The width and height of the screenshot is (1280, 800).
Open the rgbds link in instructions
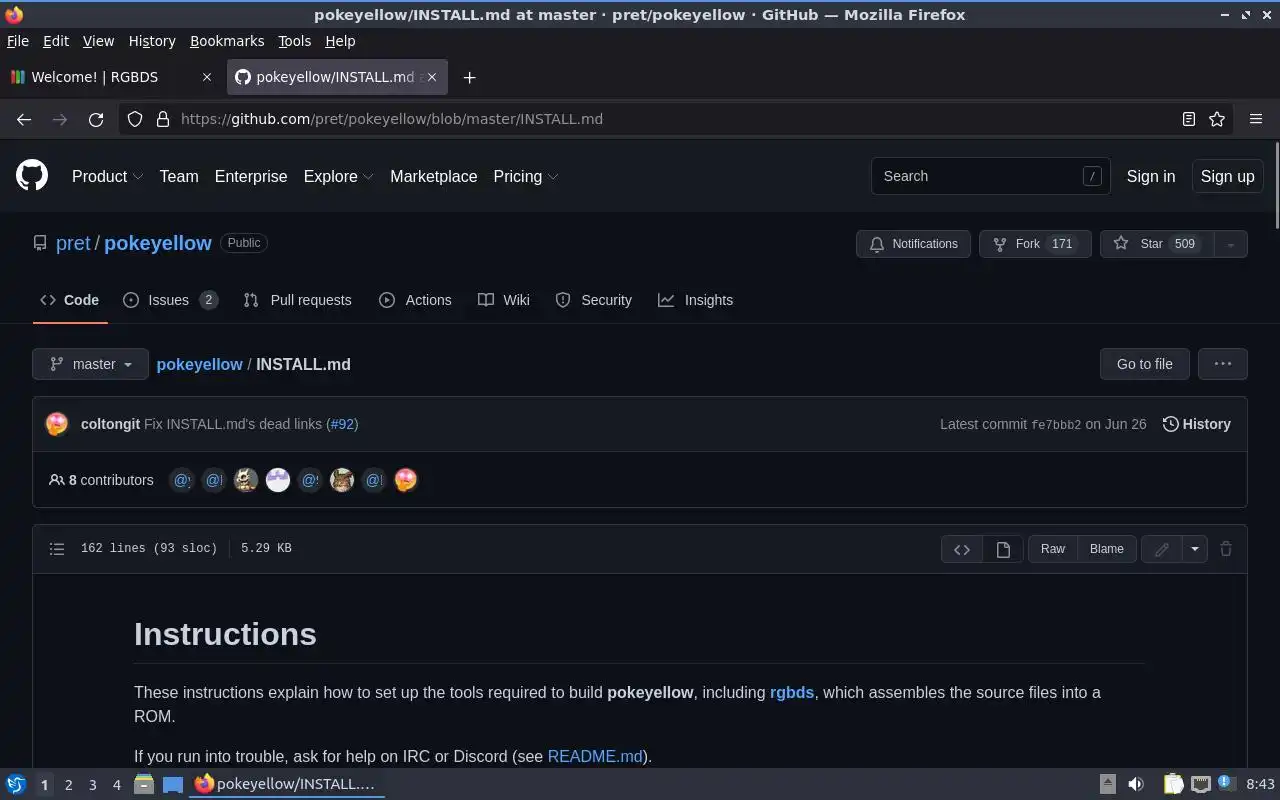click(x=792, y=692)
